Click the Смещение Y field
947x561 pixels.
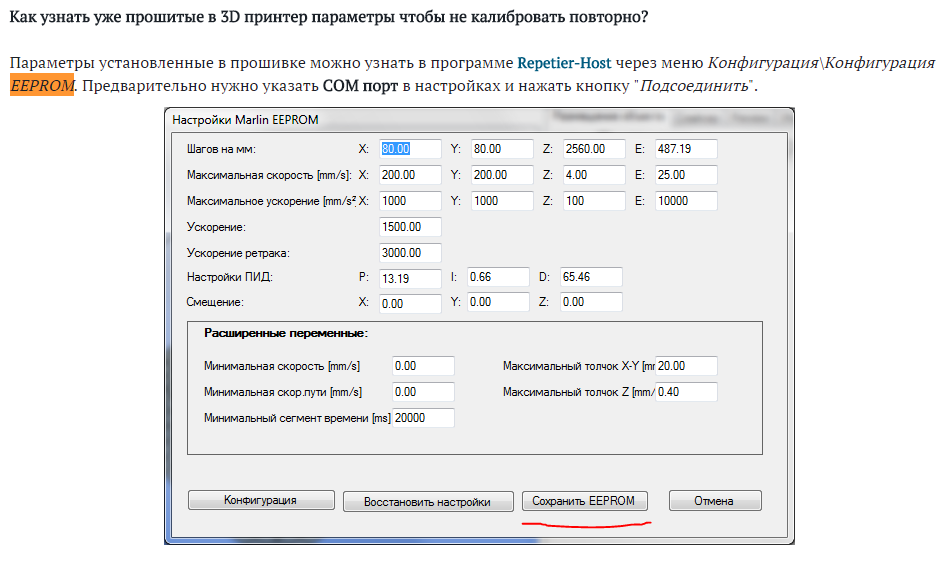(x=500, y=302)
